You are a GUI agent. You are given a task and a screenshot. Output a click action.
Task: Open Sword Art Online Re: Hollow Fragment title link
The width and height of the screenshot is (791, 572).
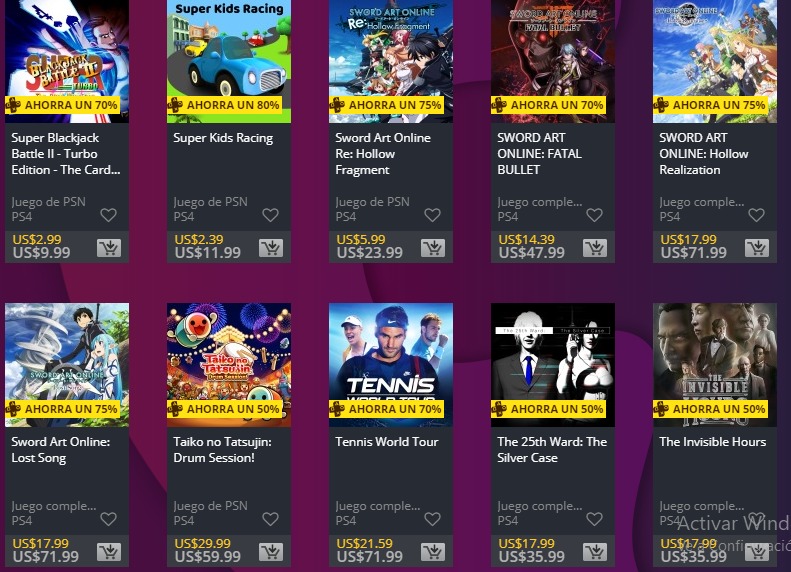383,154
